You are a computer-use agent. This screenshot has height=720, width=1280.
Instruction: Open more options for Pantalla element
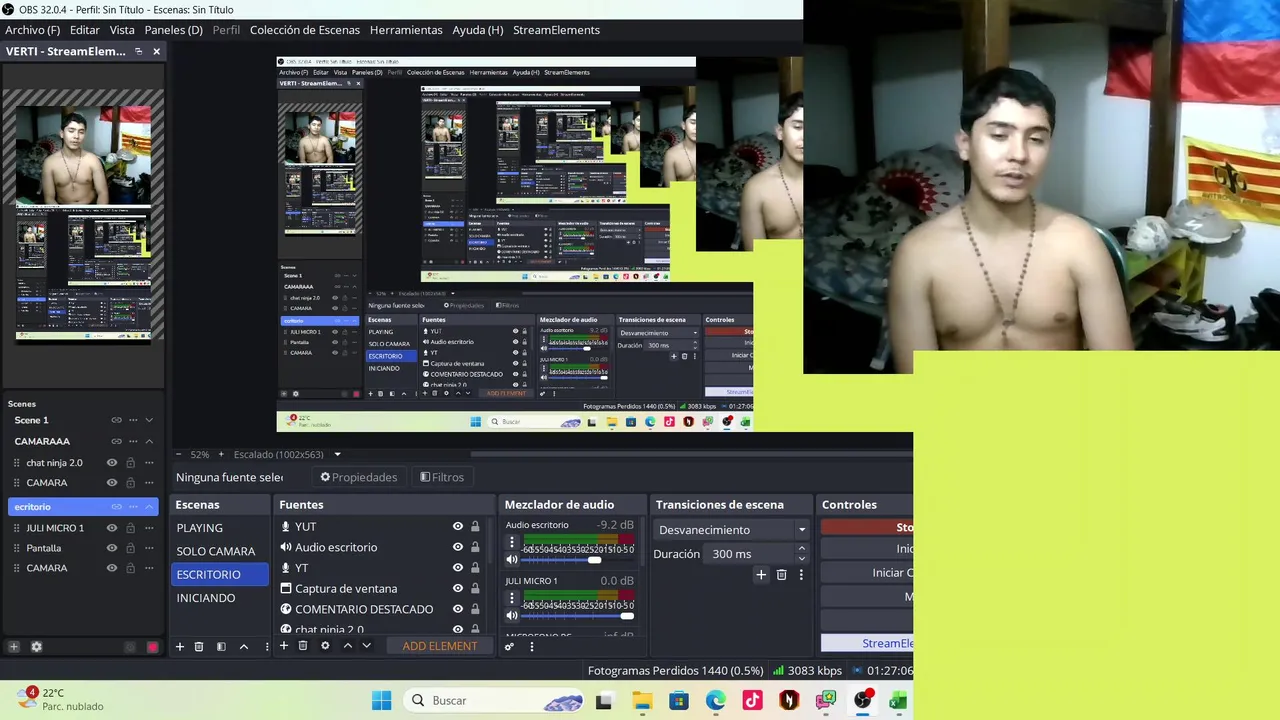pyautogui.click(x=149, y=548)
